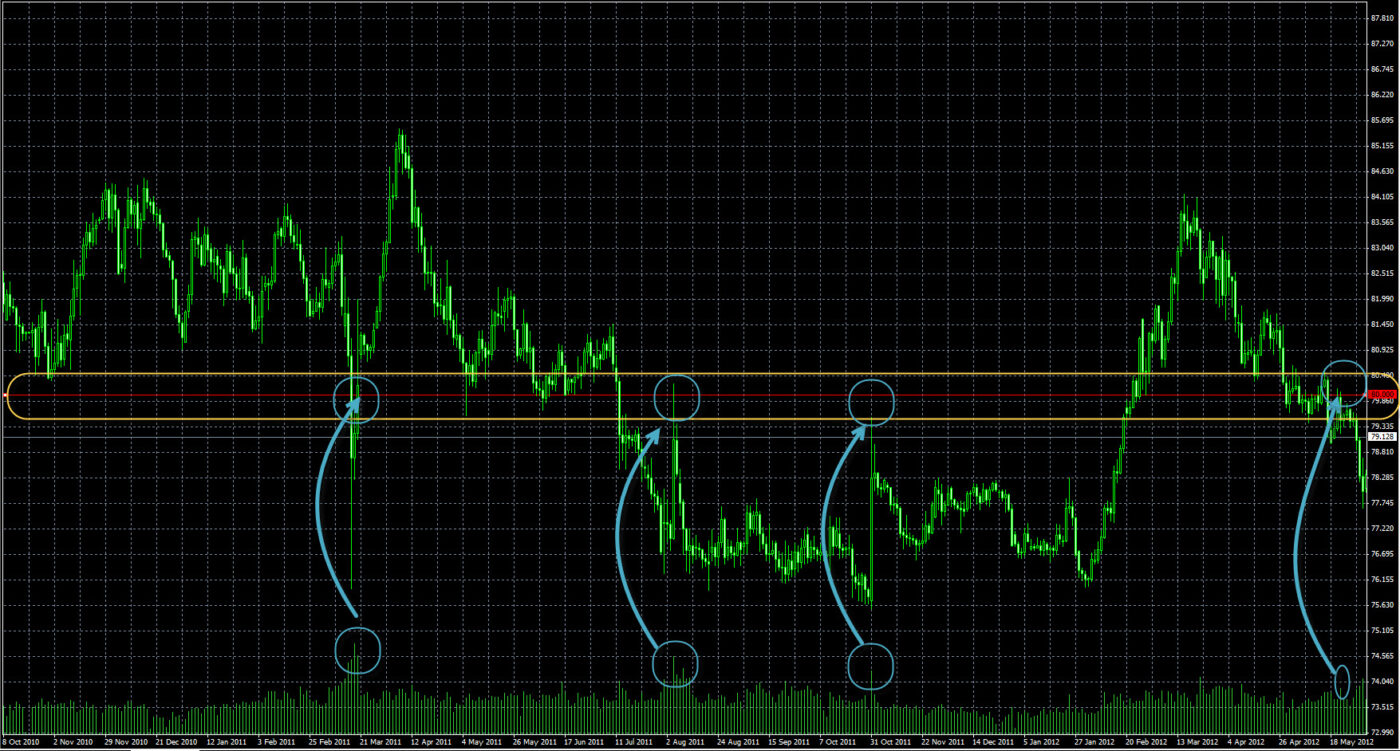Click the 73.515 price scale label
The image size is (1400, 751).
pos(1382,707)
